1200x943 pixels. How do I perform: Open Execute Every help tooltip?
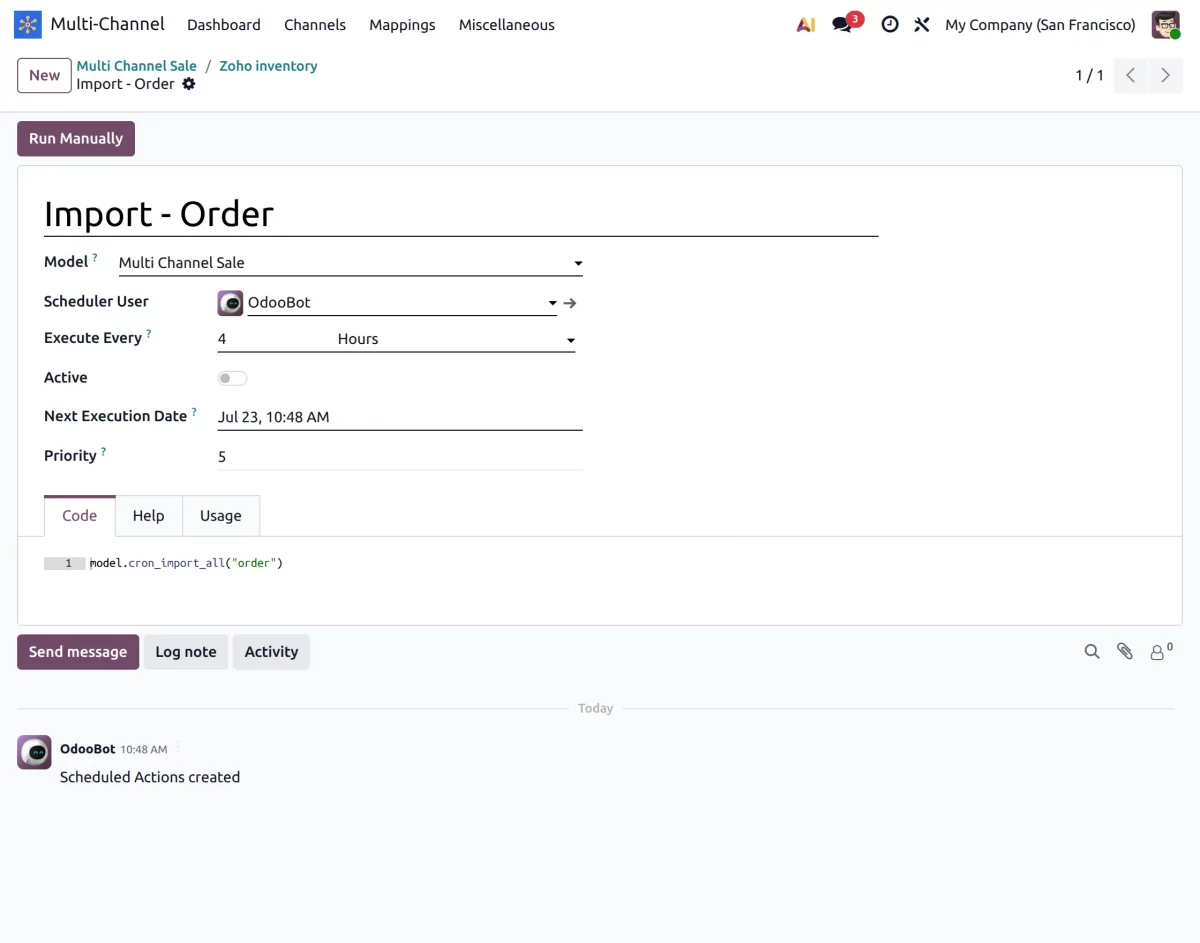(148, 334)
